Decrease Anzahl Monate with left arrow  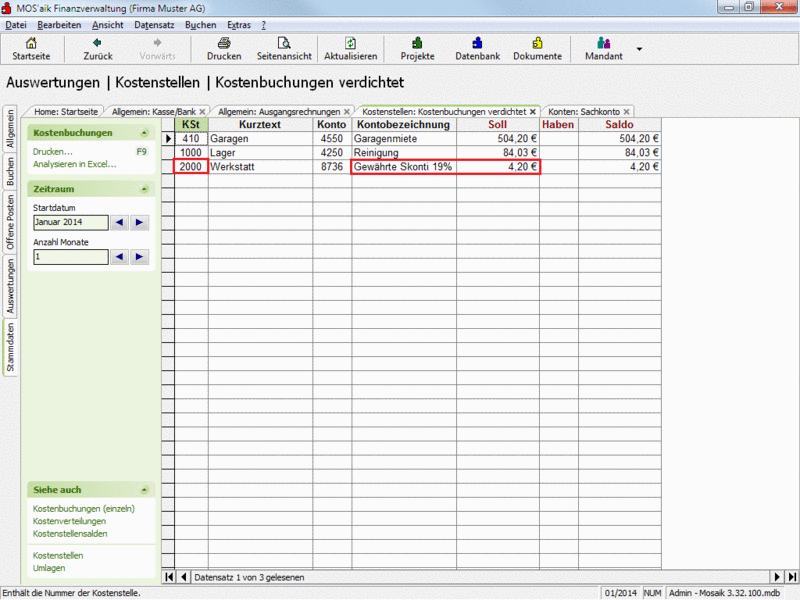(x=119, y=257)
